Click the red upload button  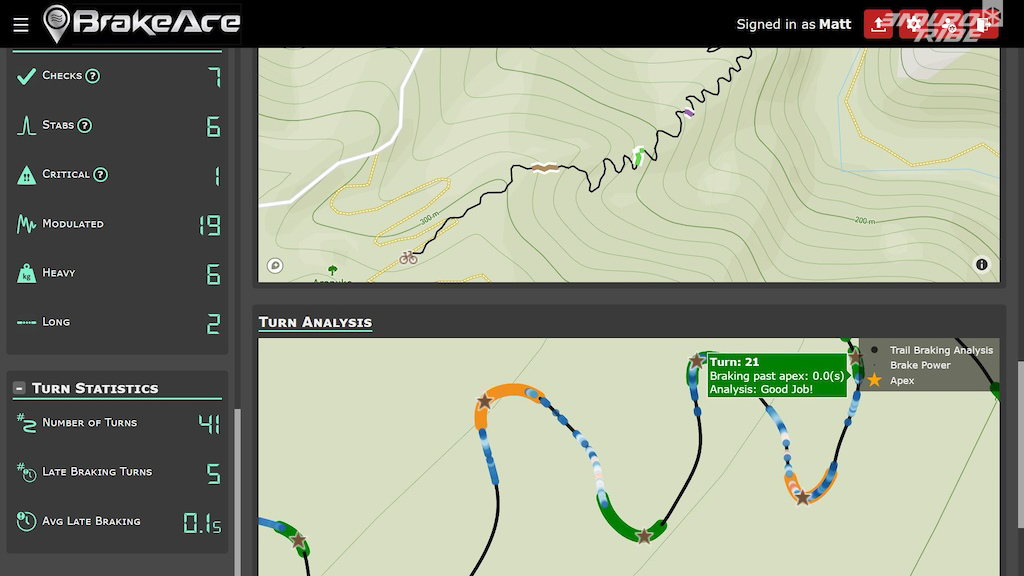coord(879,24)
